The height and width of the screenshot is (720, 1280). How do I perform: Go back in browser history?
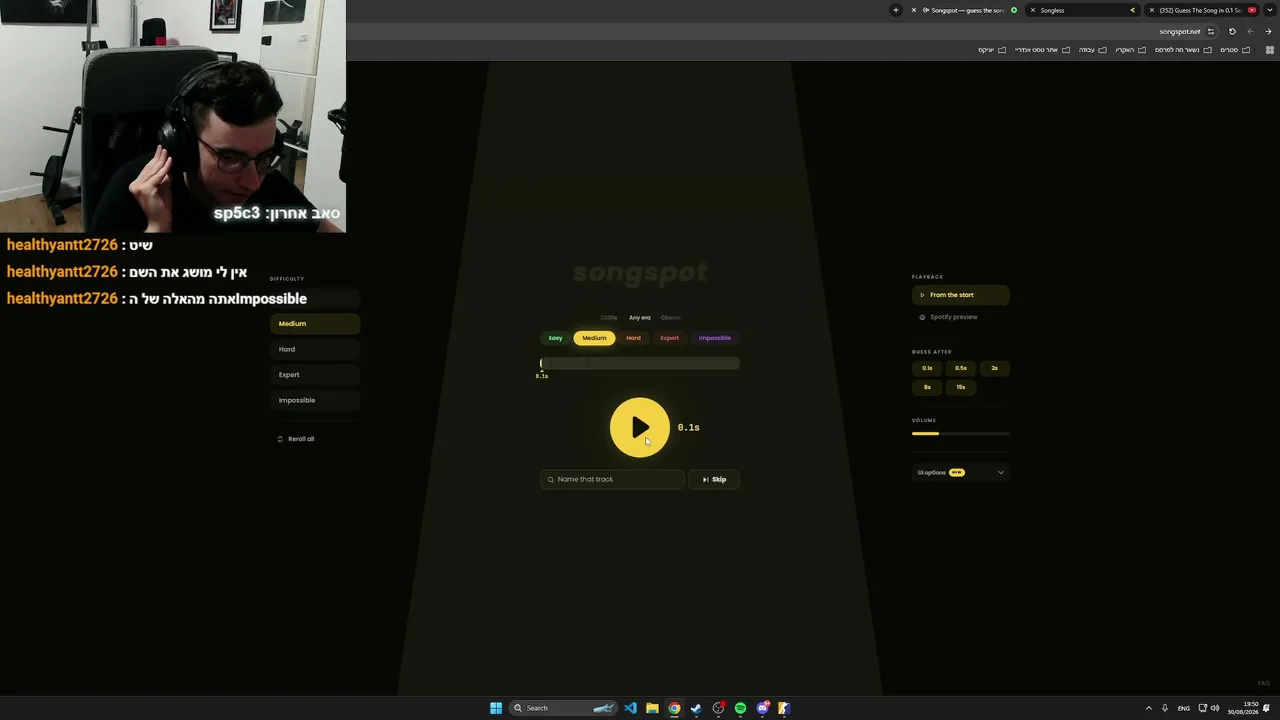(1268, 32)
